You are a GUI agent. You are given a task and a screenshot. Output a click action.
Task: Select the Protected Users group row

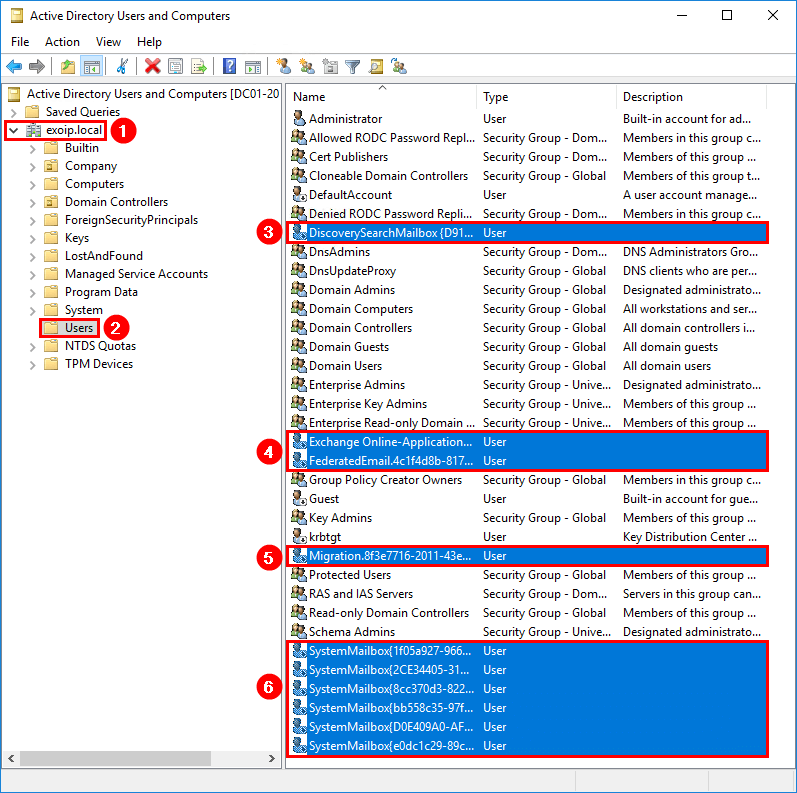(x=527, y=575)
